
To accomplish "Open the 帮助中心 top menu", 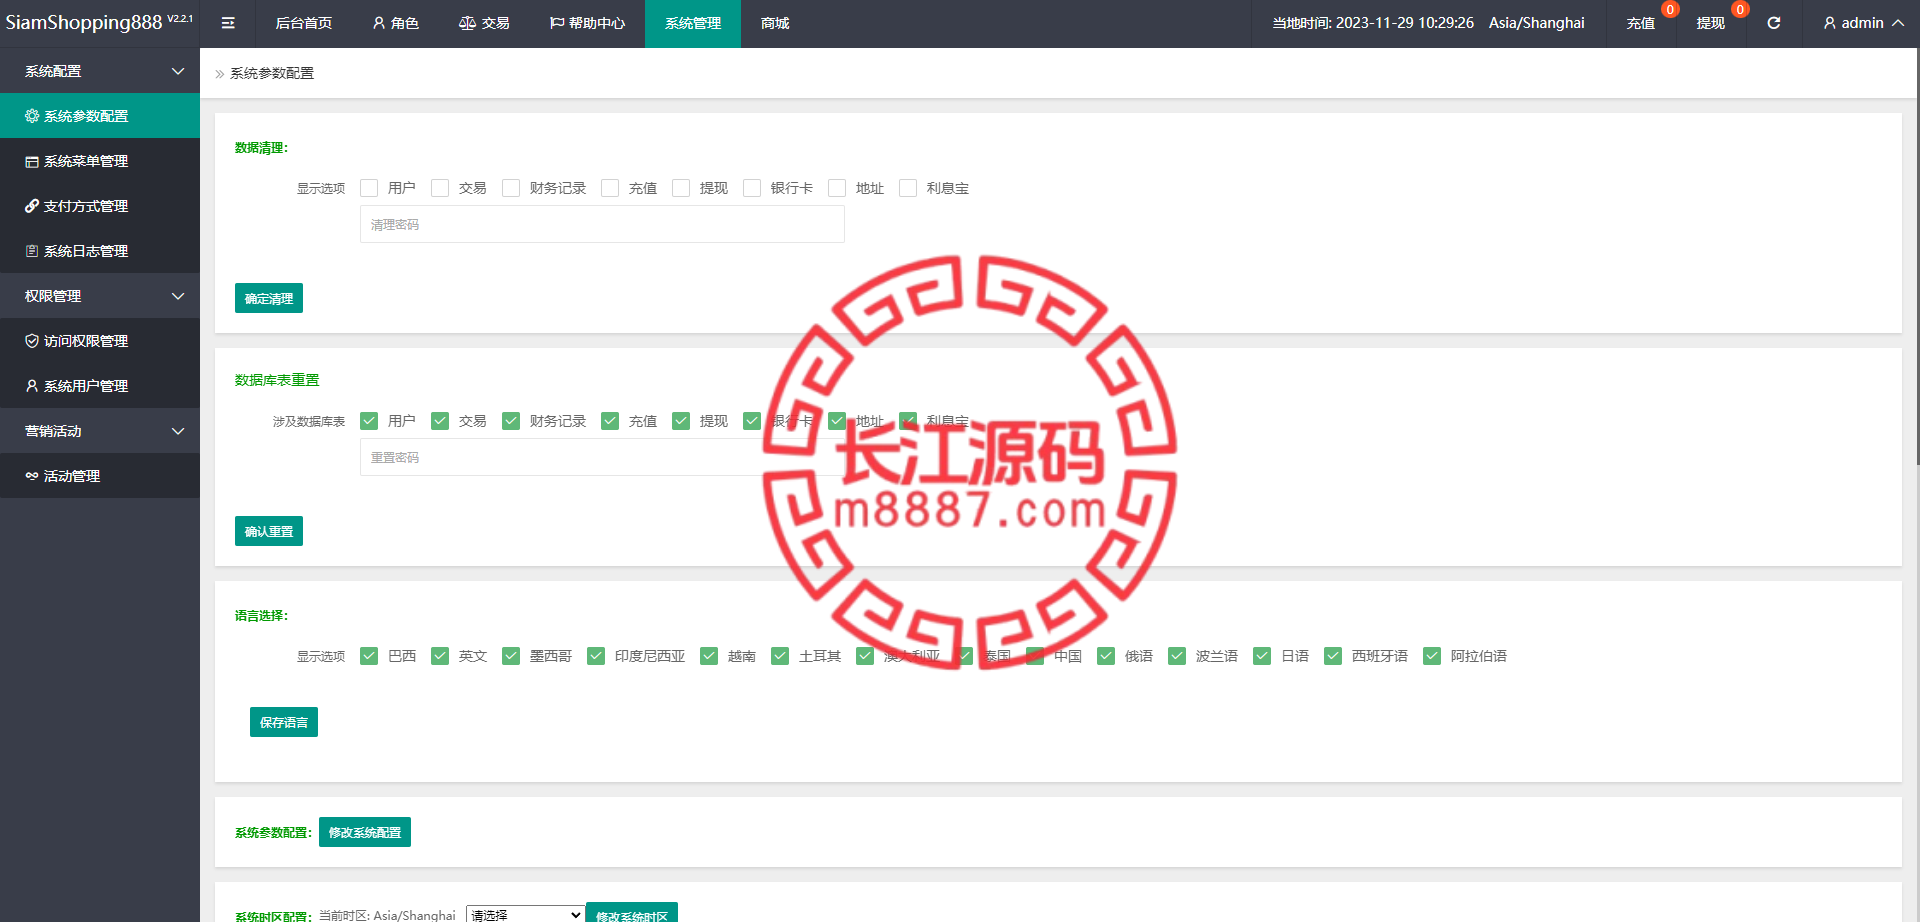I will [x=587, y=23].
